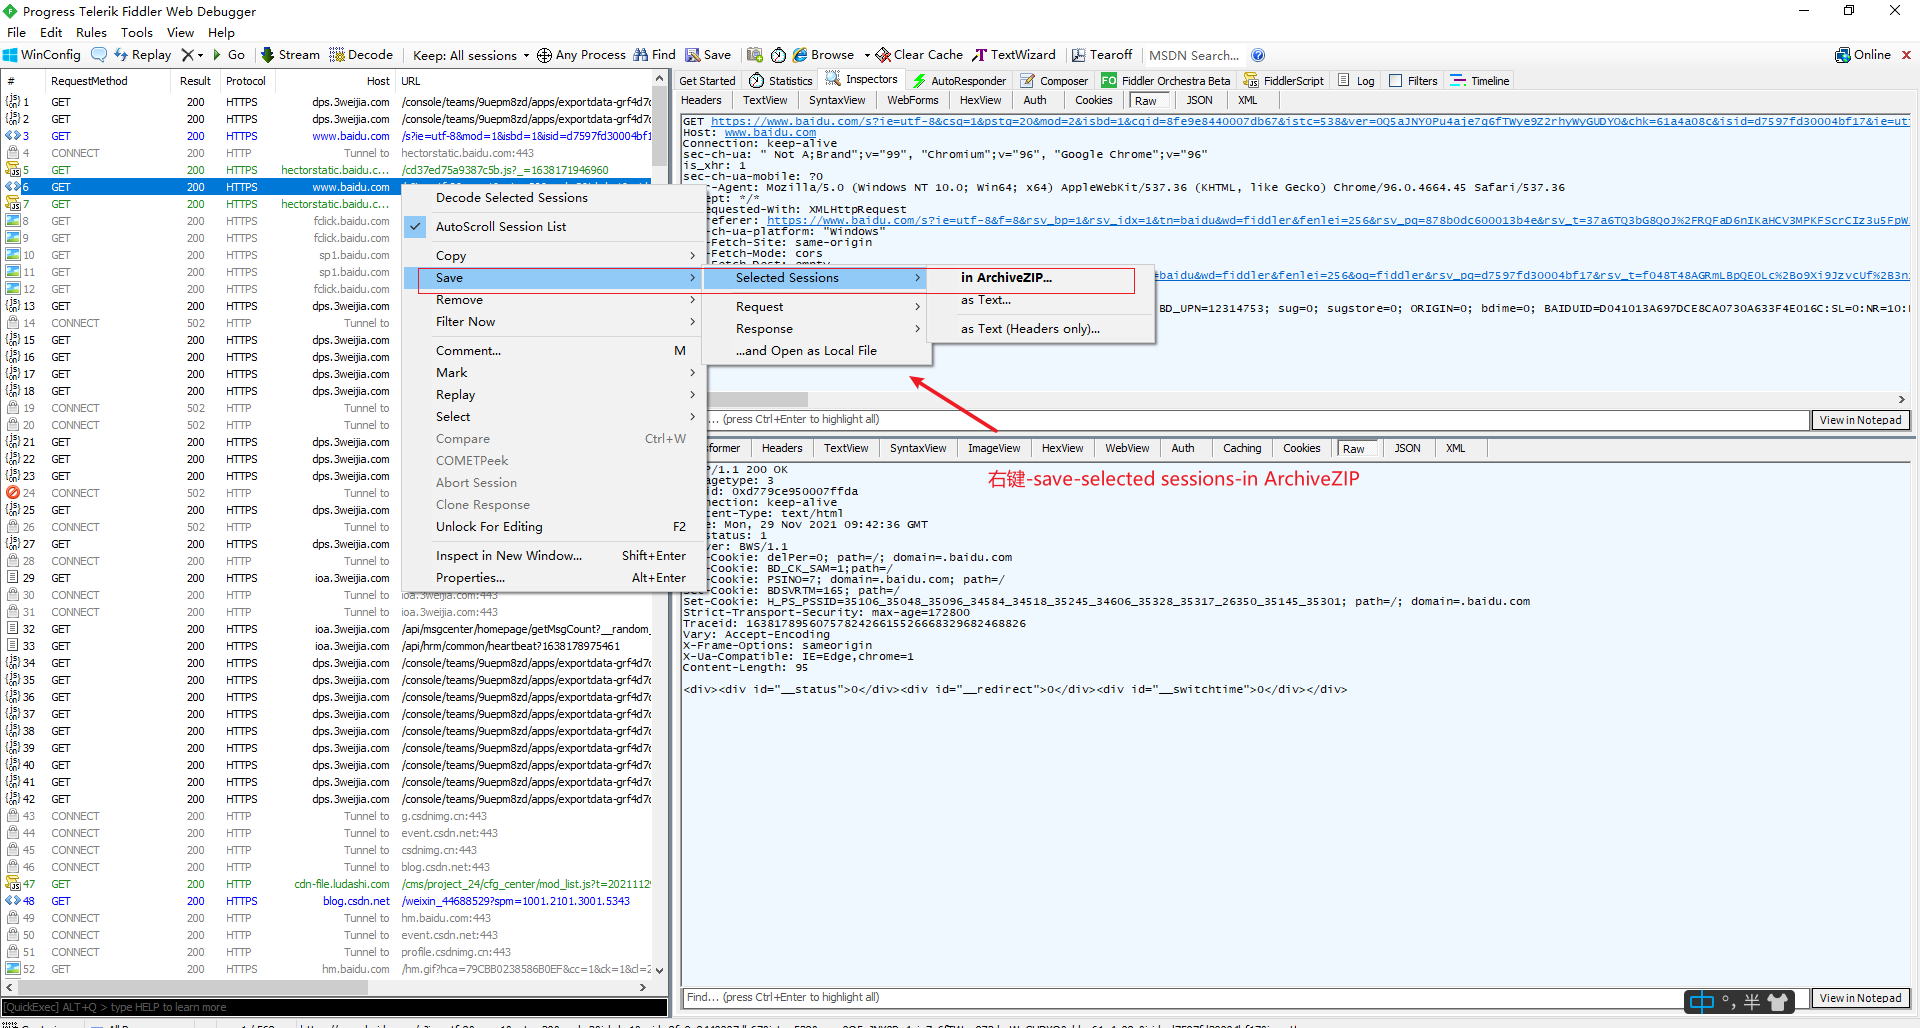This screenshot has width=1920, height=1028.
Task: Click the FiddlerScript JS scroll icon
Action: click(1251, 80)
